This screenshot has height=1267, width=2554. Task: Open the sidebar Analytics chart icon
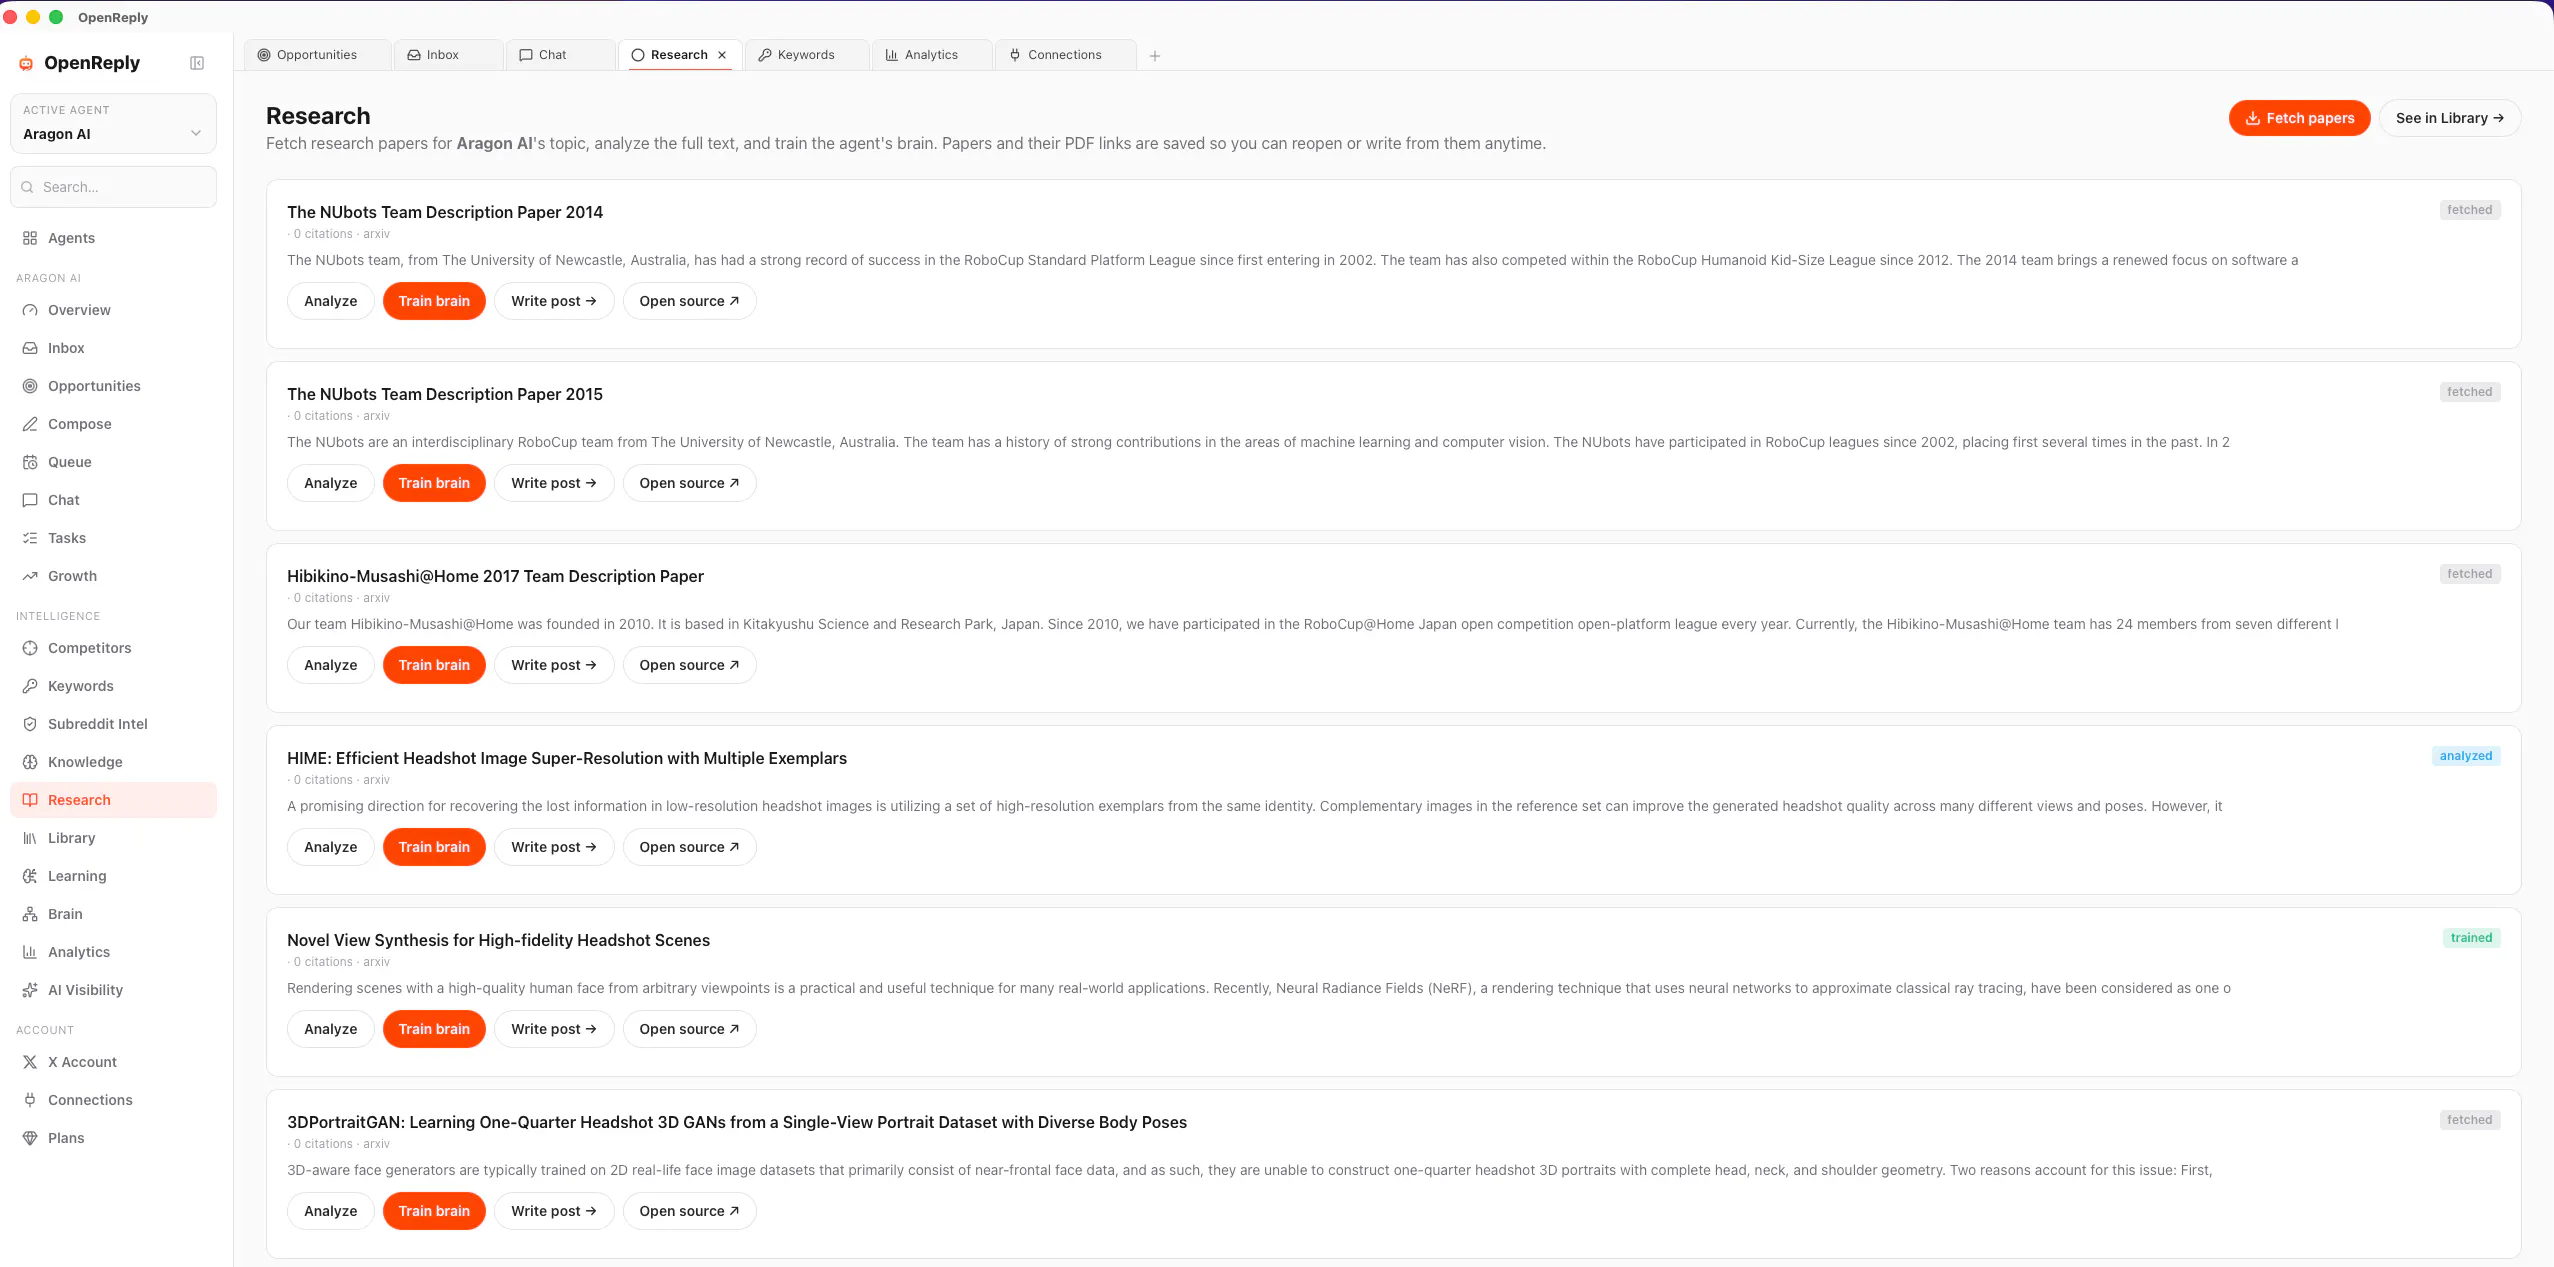[30, 952]
